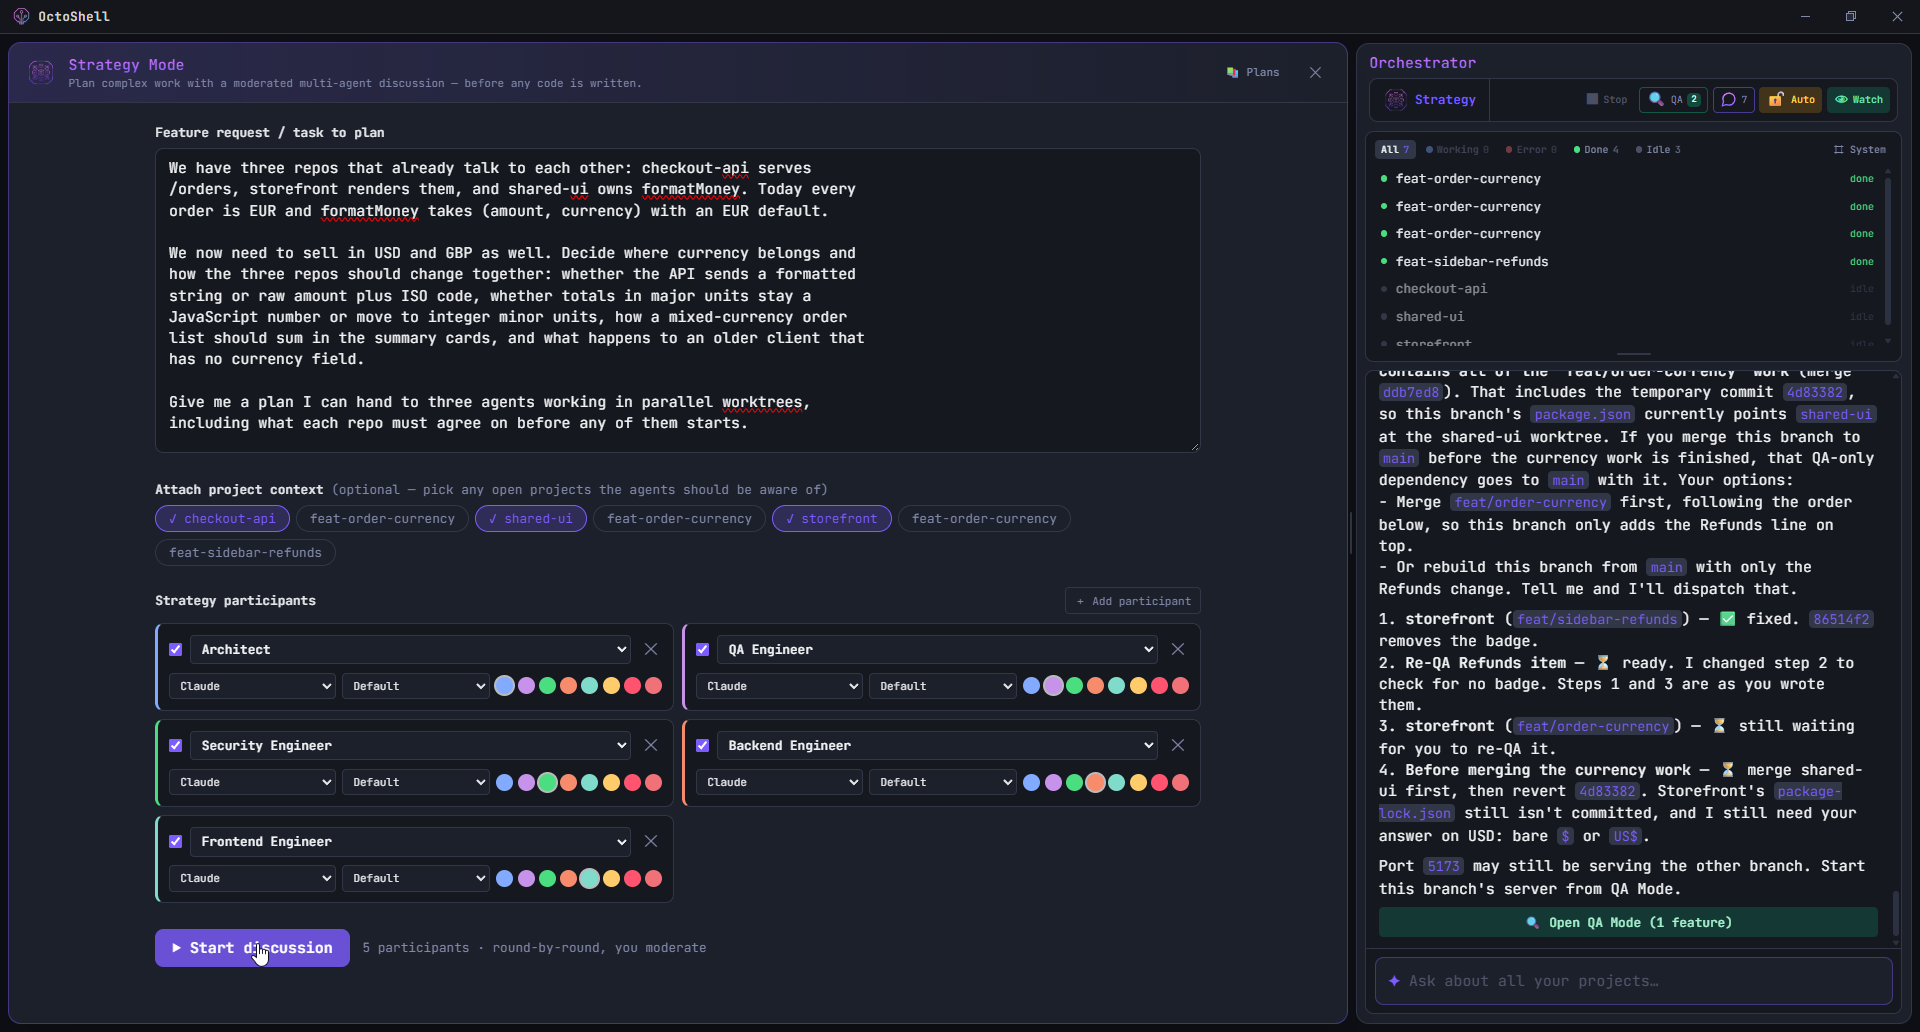
Task: Click the sparkle icon in ask field
Action: (x=1394, y=981)
